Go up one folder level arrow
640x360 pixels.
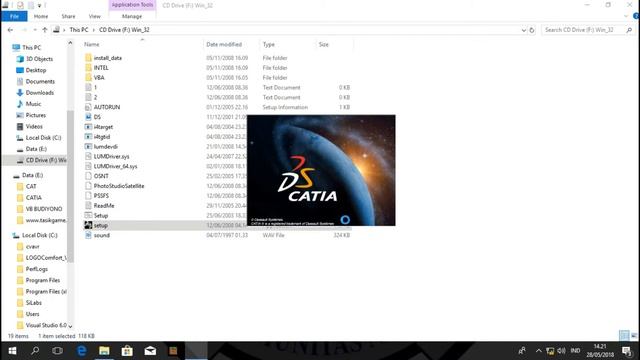click(45, 30)
